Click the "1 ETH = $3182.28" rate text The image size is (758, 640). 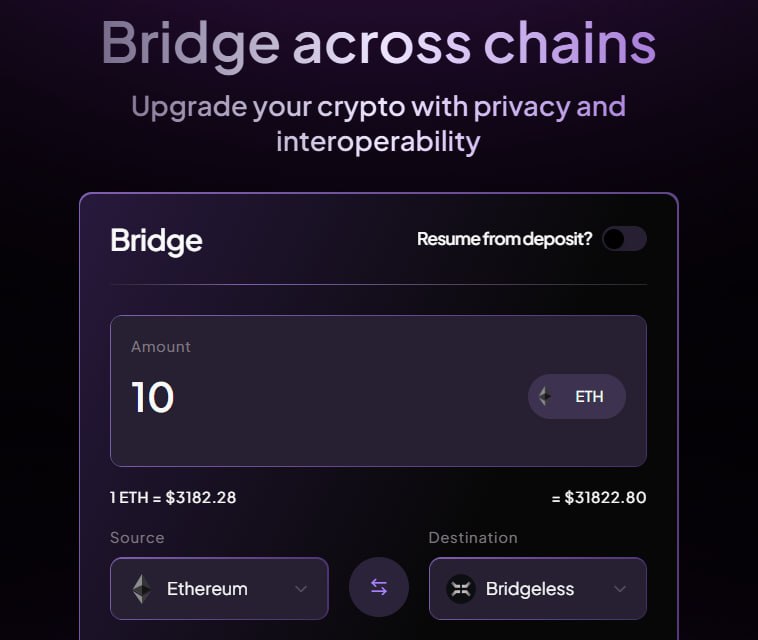(173, 497)
